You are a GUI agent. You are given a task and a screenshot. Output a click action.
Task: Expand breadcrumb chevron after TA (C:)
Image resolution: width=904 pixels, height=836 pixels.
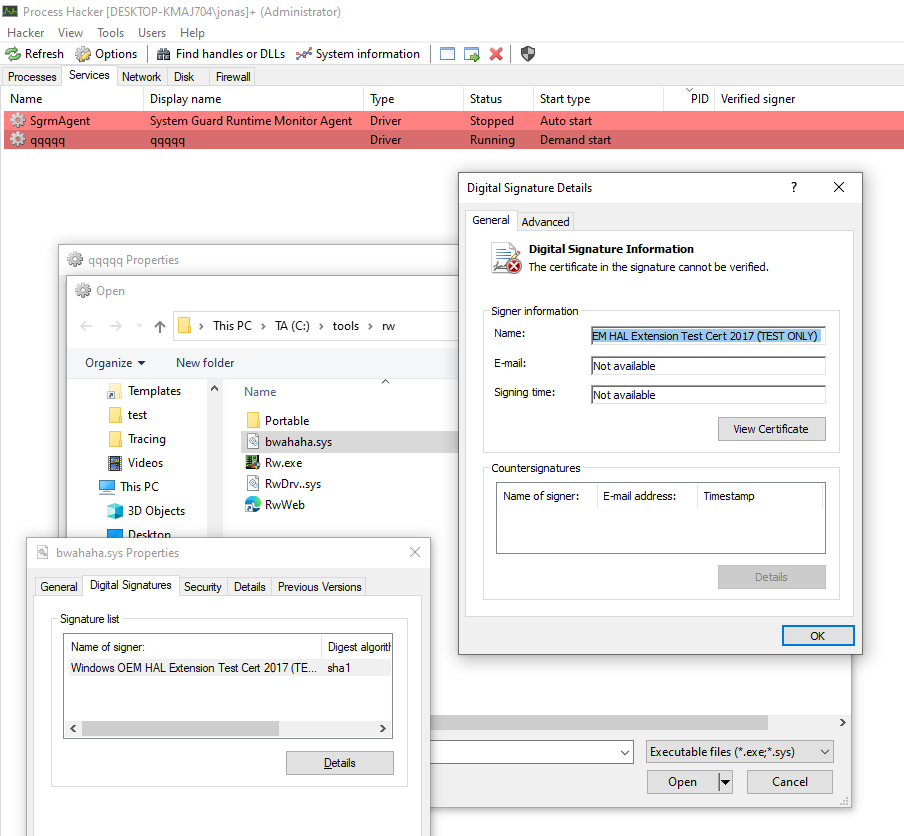tap(321, 326)
